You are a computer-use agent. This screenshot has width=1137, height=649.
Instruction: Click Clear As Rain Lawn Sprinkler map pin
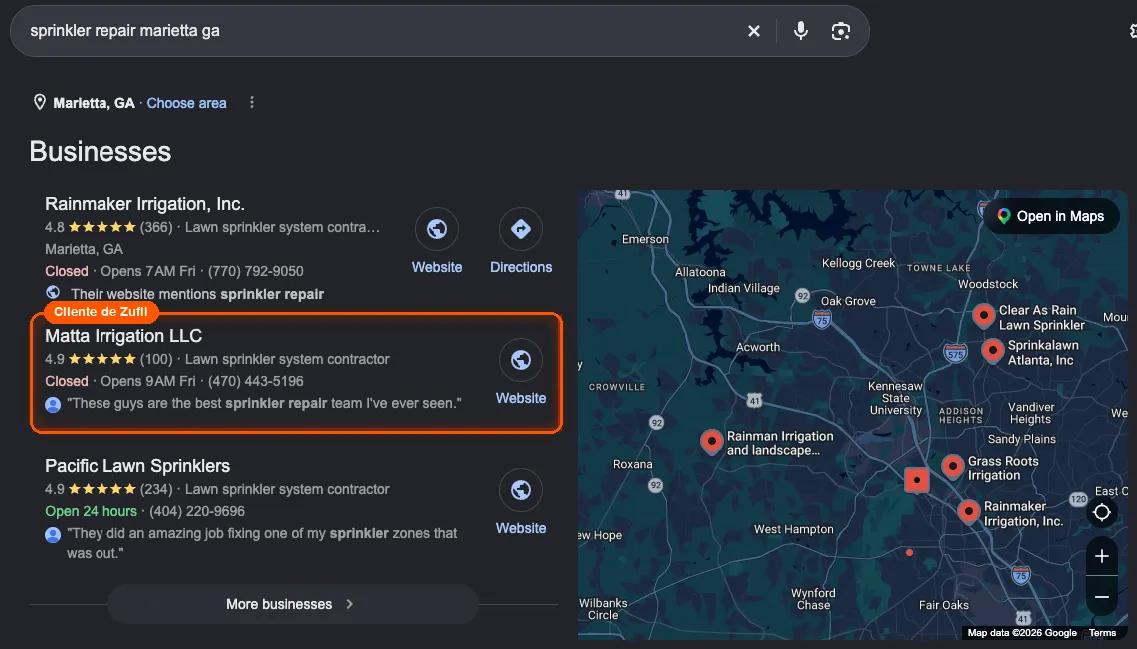click(983, 315)
